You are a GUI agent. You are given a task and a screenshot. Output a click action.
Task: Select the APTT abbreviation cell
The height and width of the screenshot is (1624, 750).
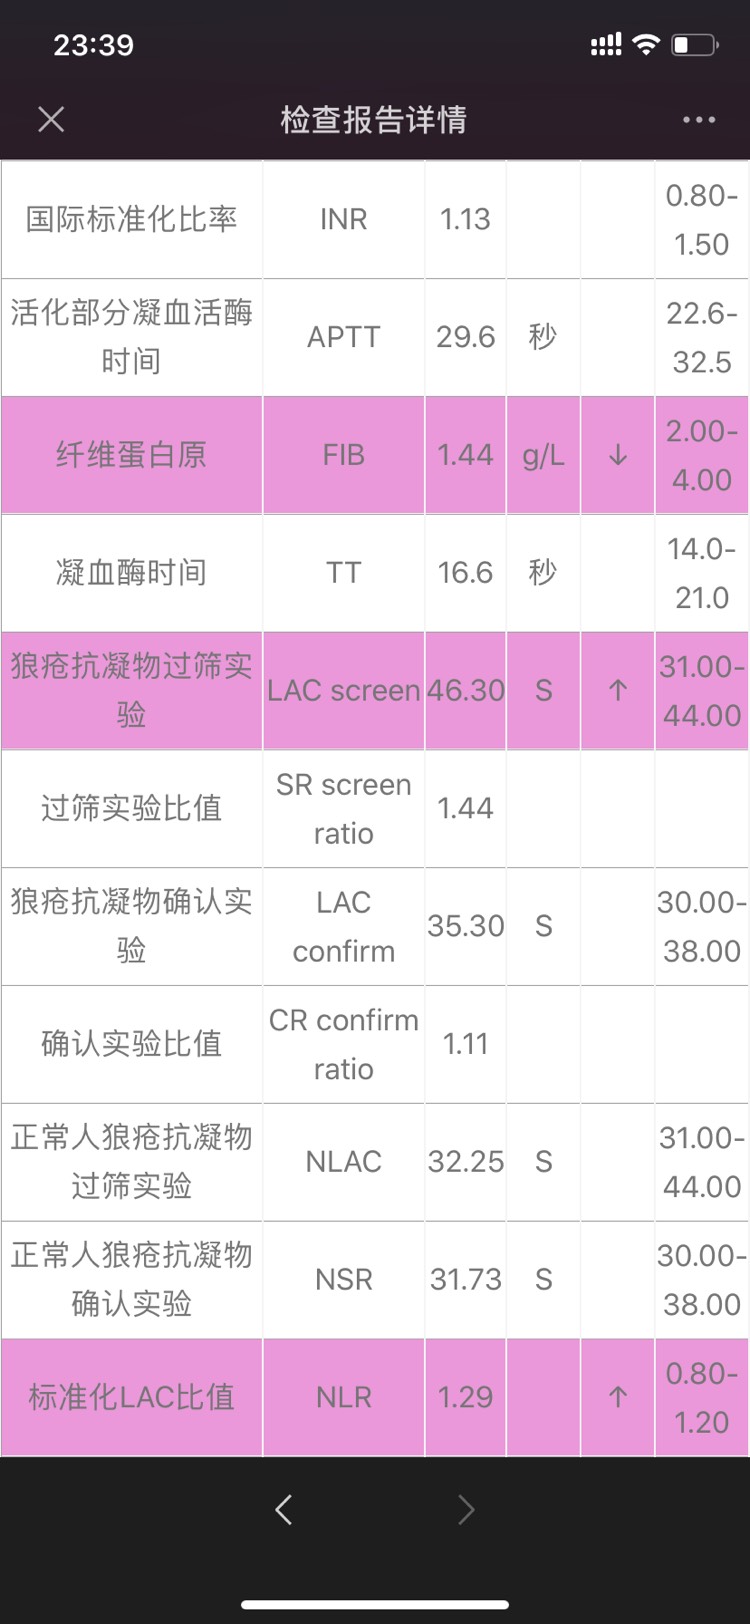tap(343, 337)
